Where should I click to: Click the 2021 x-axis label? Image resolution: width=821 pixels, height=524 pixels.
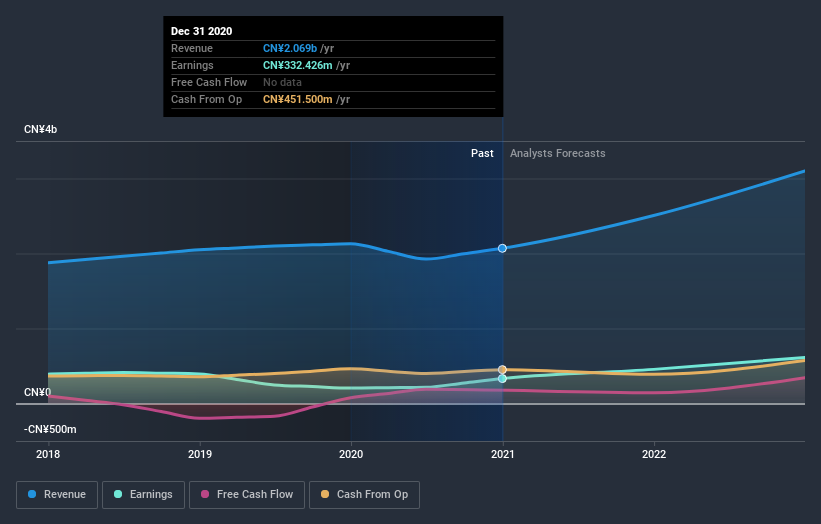[503, 454]
